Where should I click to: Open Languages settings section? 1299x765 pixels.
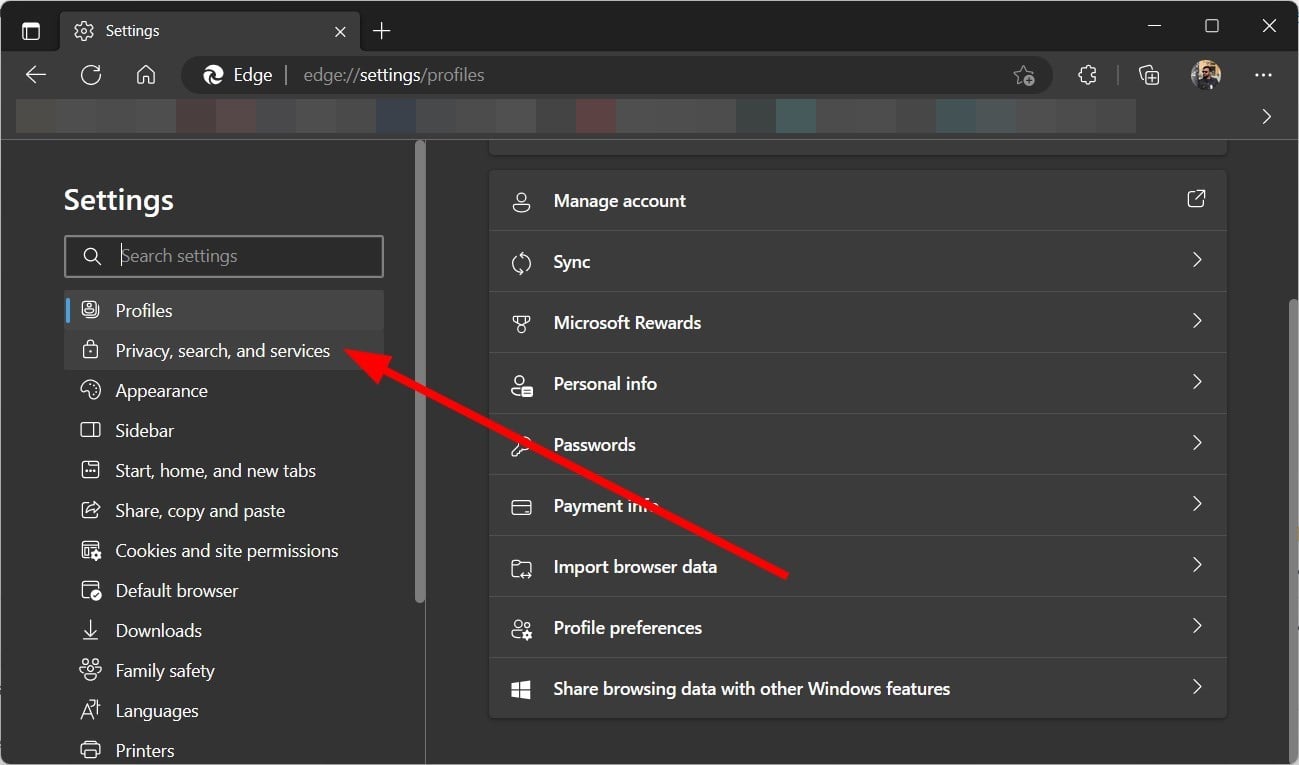click(x=224, y=710)
